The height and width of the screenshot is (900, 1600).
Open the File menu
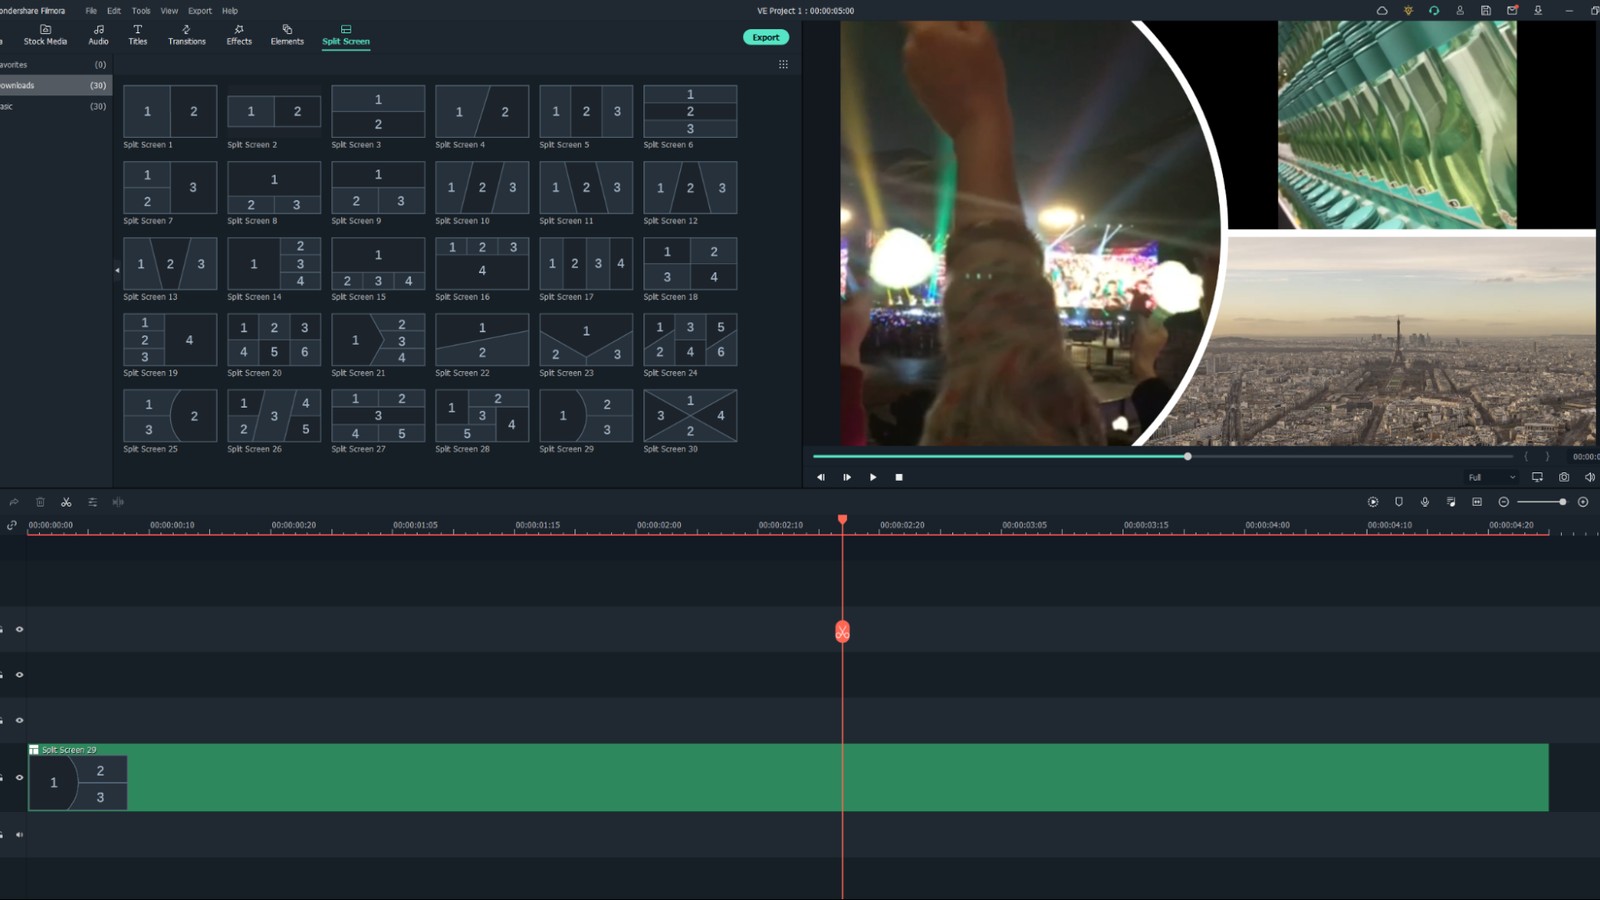pyautogui.click(x=91, y=11)
